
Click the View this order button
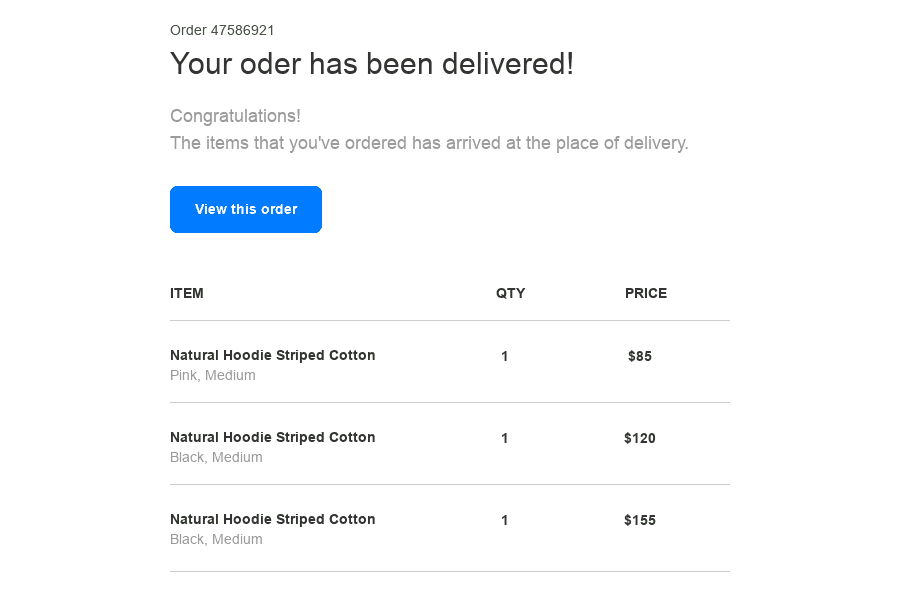[x=246, y=209]
